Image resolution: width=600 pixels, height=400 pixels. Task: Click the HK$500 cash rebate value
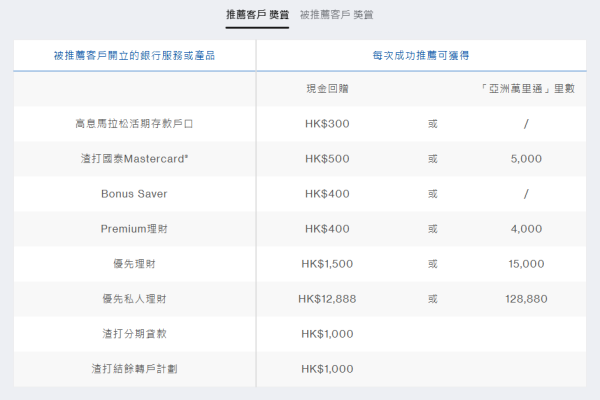coord(327,158)
